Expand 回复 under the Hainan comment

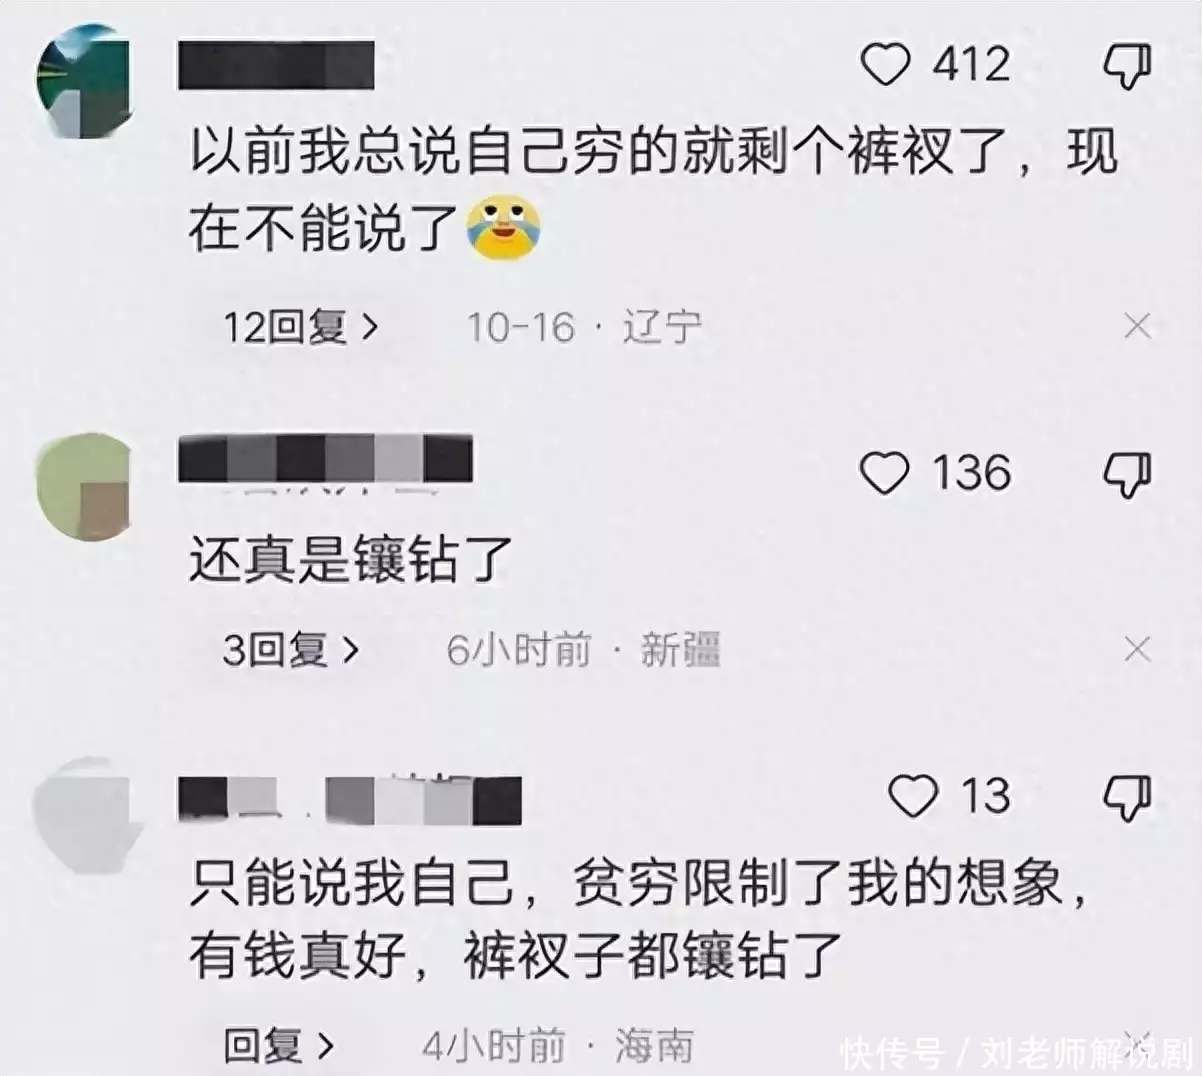pos(279,1046)
